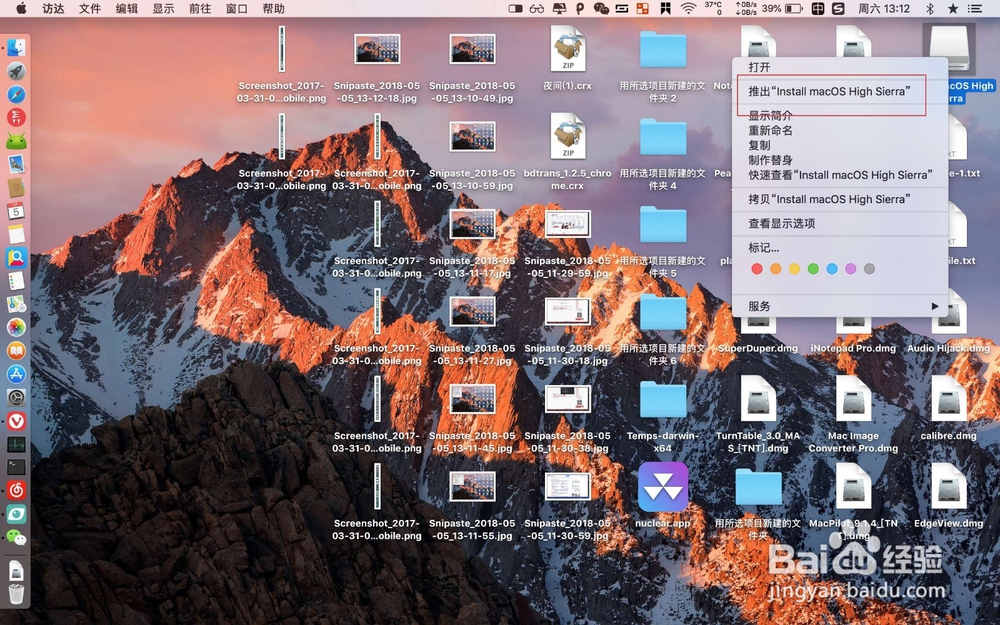The height and width of the screenshot is (625, 1000).
Task: Select calibre.dmg file on desktop
Action: point(949,399)
